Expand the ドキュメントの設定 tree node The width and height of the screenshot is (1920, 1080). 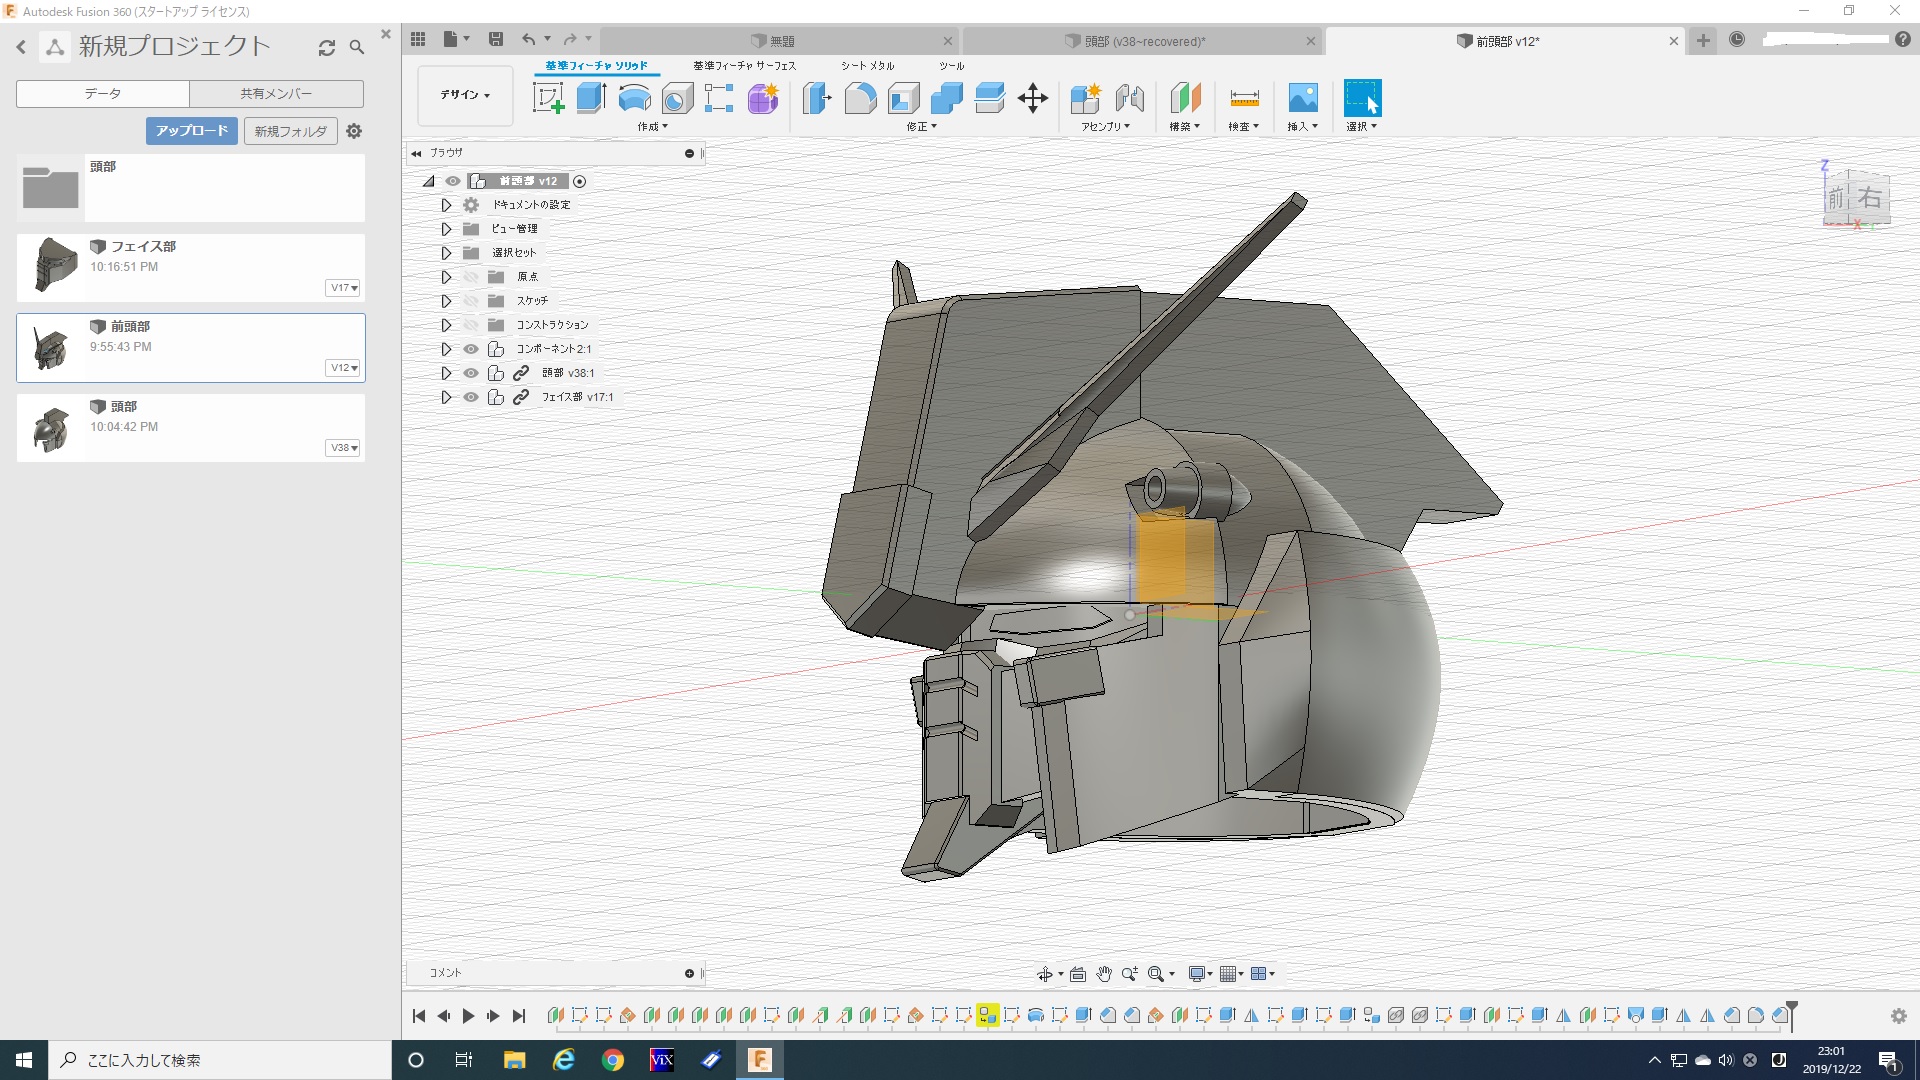tap(446, 205)
